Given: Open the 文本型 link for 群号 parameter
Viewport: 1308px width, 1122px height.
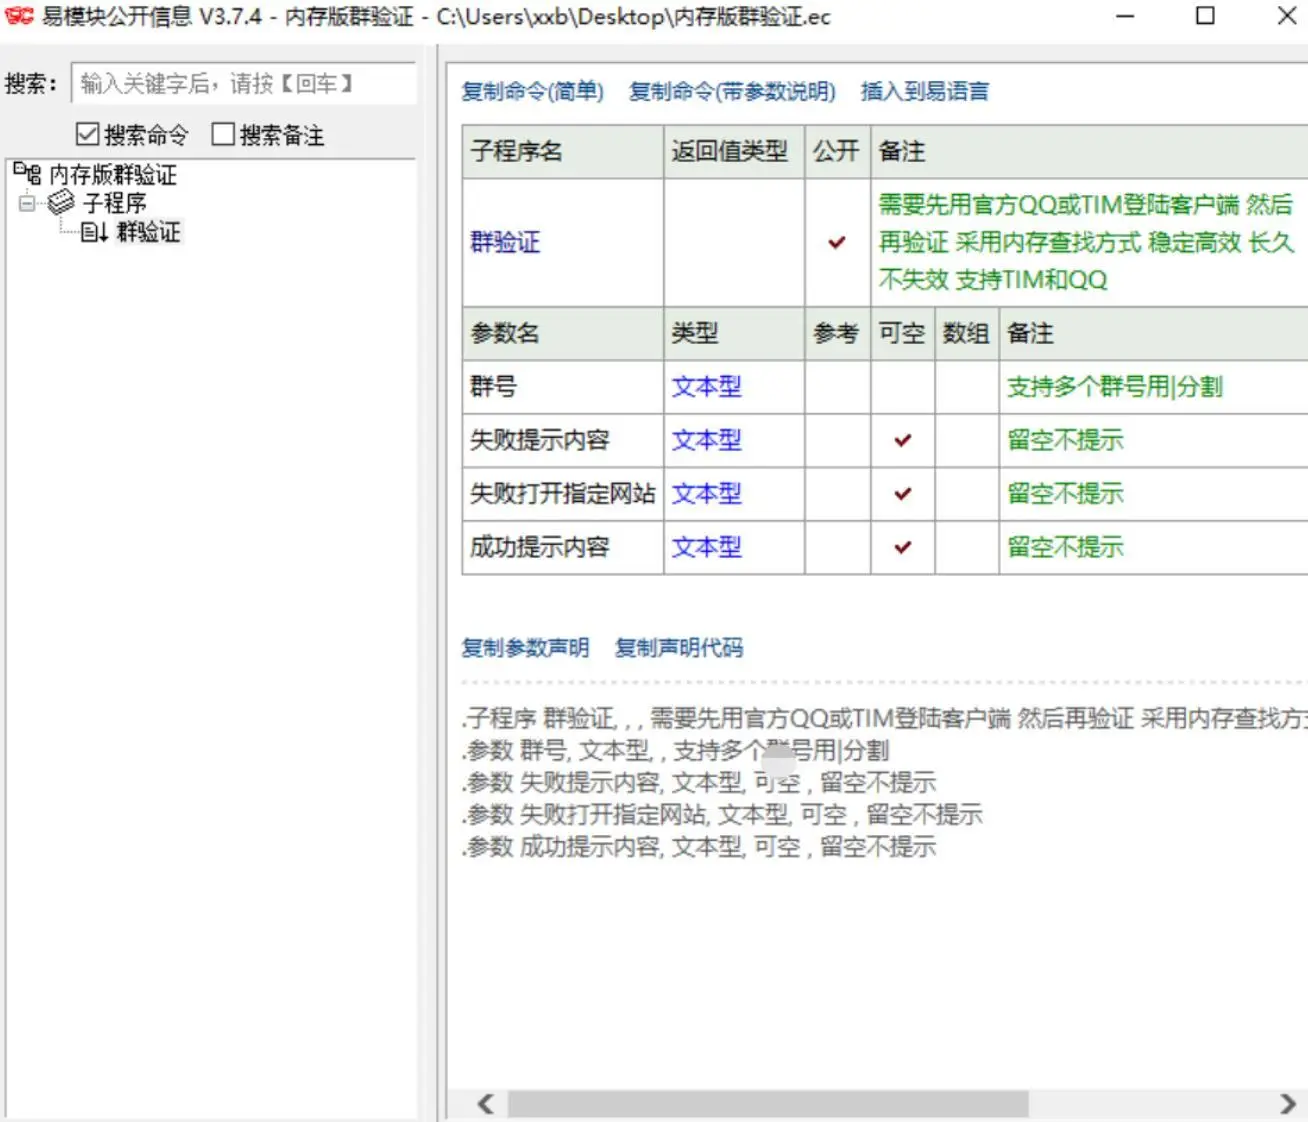Looking at the screenshot, I should click(706, 387).
